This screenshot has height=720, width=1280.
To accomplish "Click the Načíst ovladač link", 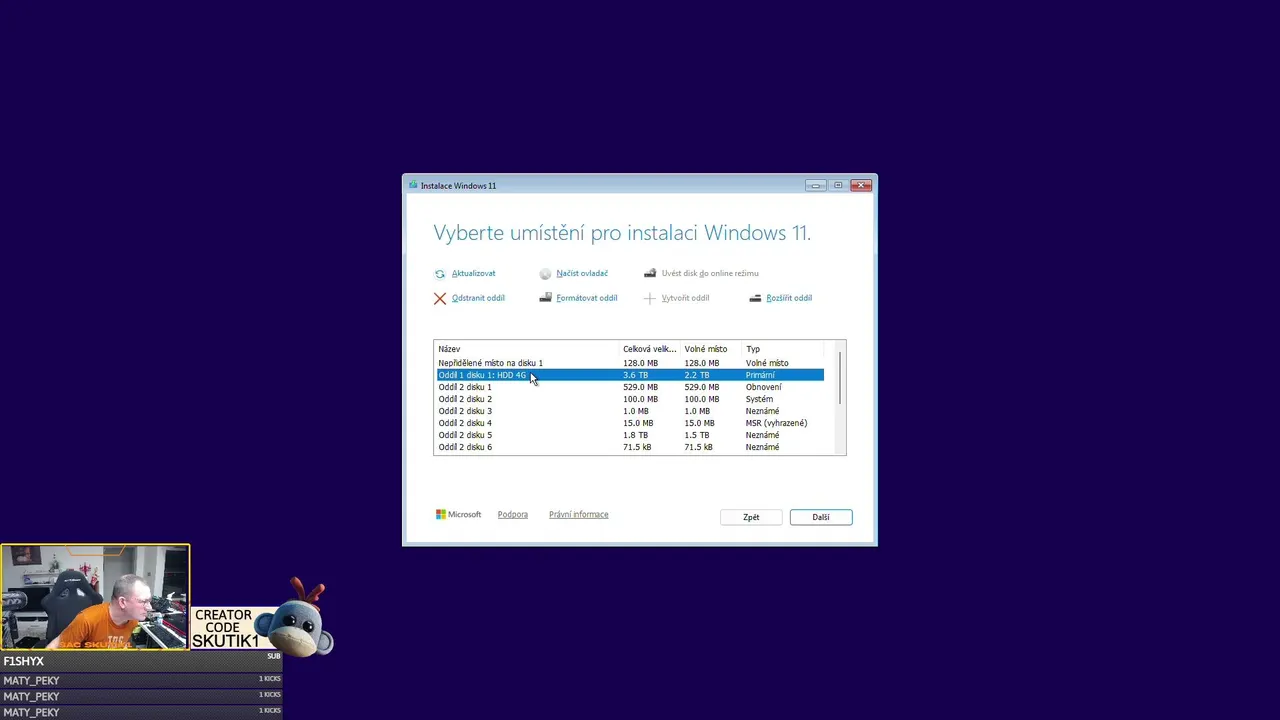I will [x=582, y=273].
